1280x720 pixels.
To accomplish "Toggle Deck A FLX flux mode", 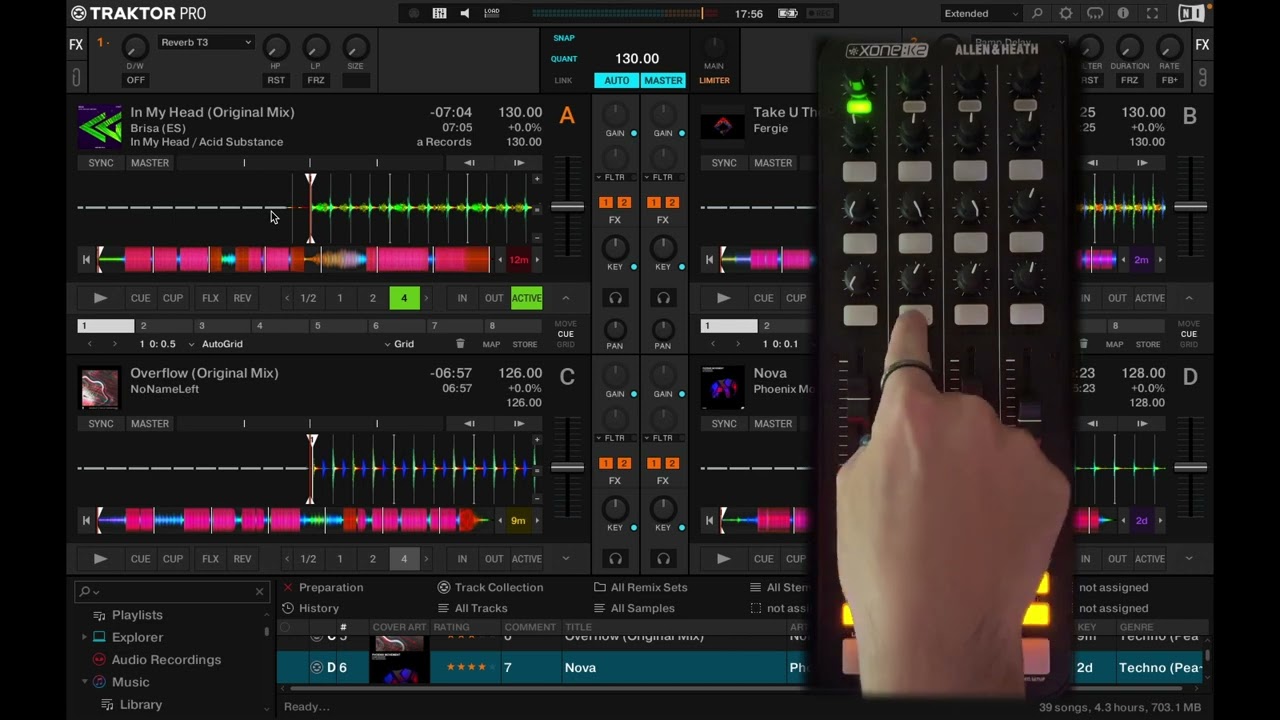I will tap(210, 298).
